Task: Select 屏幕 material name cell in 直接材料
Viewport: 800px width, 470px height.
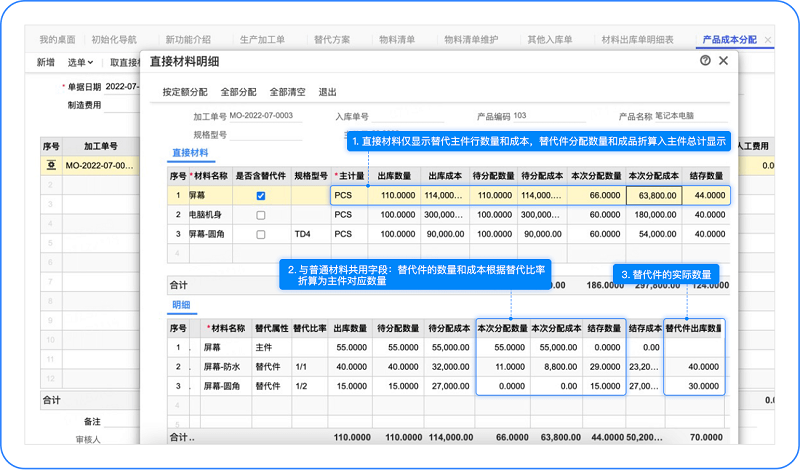Action: point(211,195)
